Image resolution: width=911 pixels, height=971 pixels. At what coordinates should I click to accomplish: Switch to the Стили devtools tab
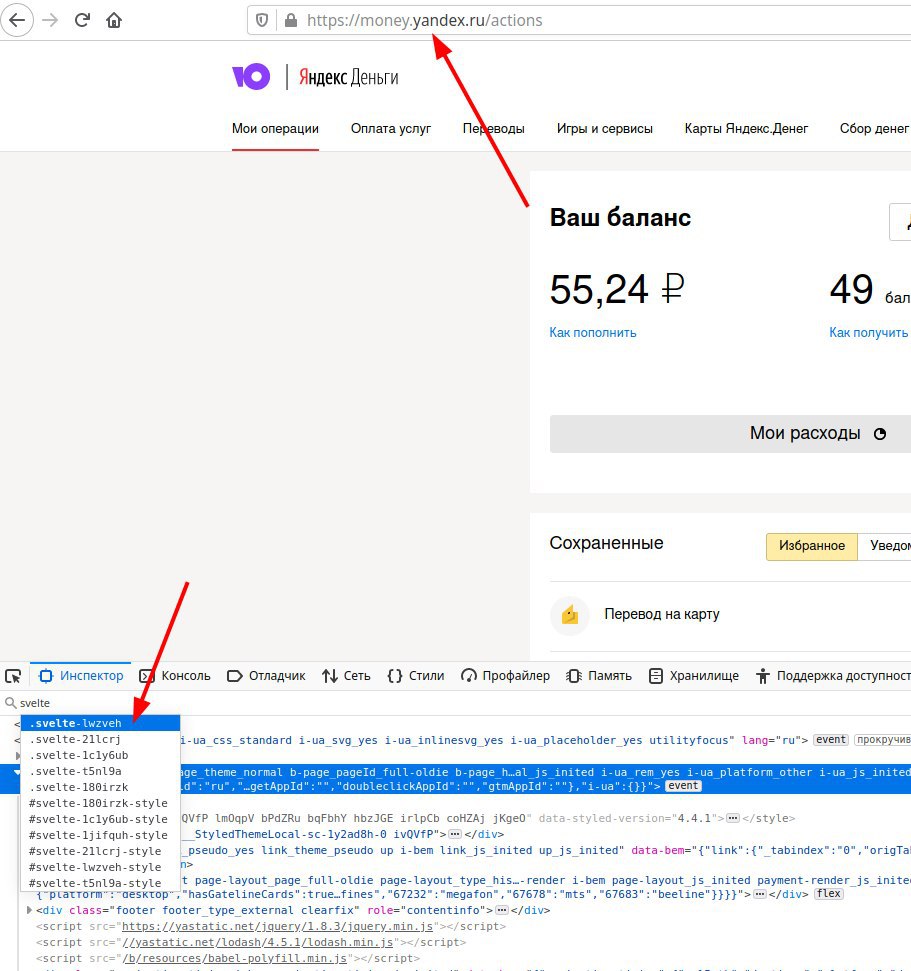click(x=416, y=676)
